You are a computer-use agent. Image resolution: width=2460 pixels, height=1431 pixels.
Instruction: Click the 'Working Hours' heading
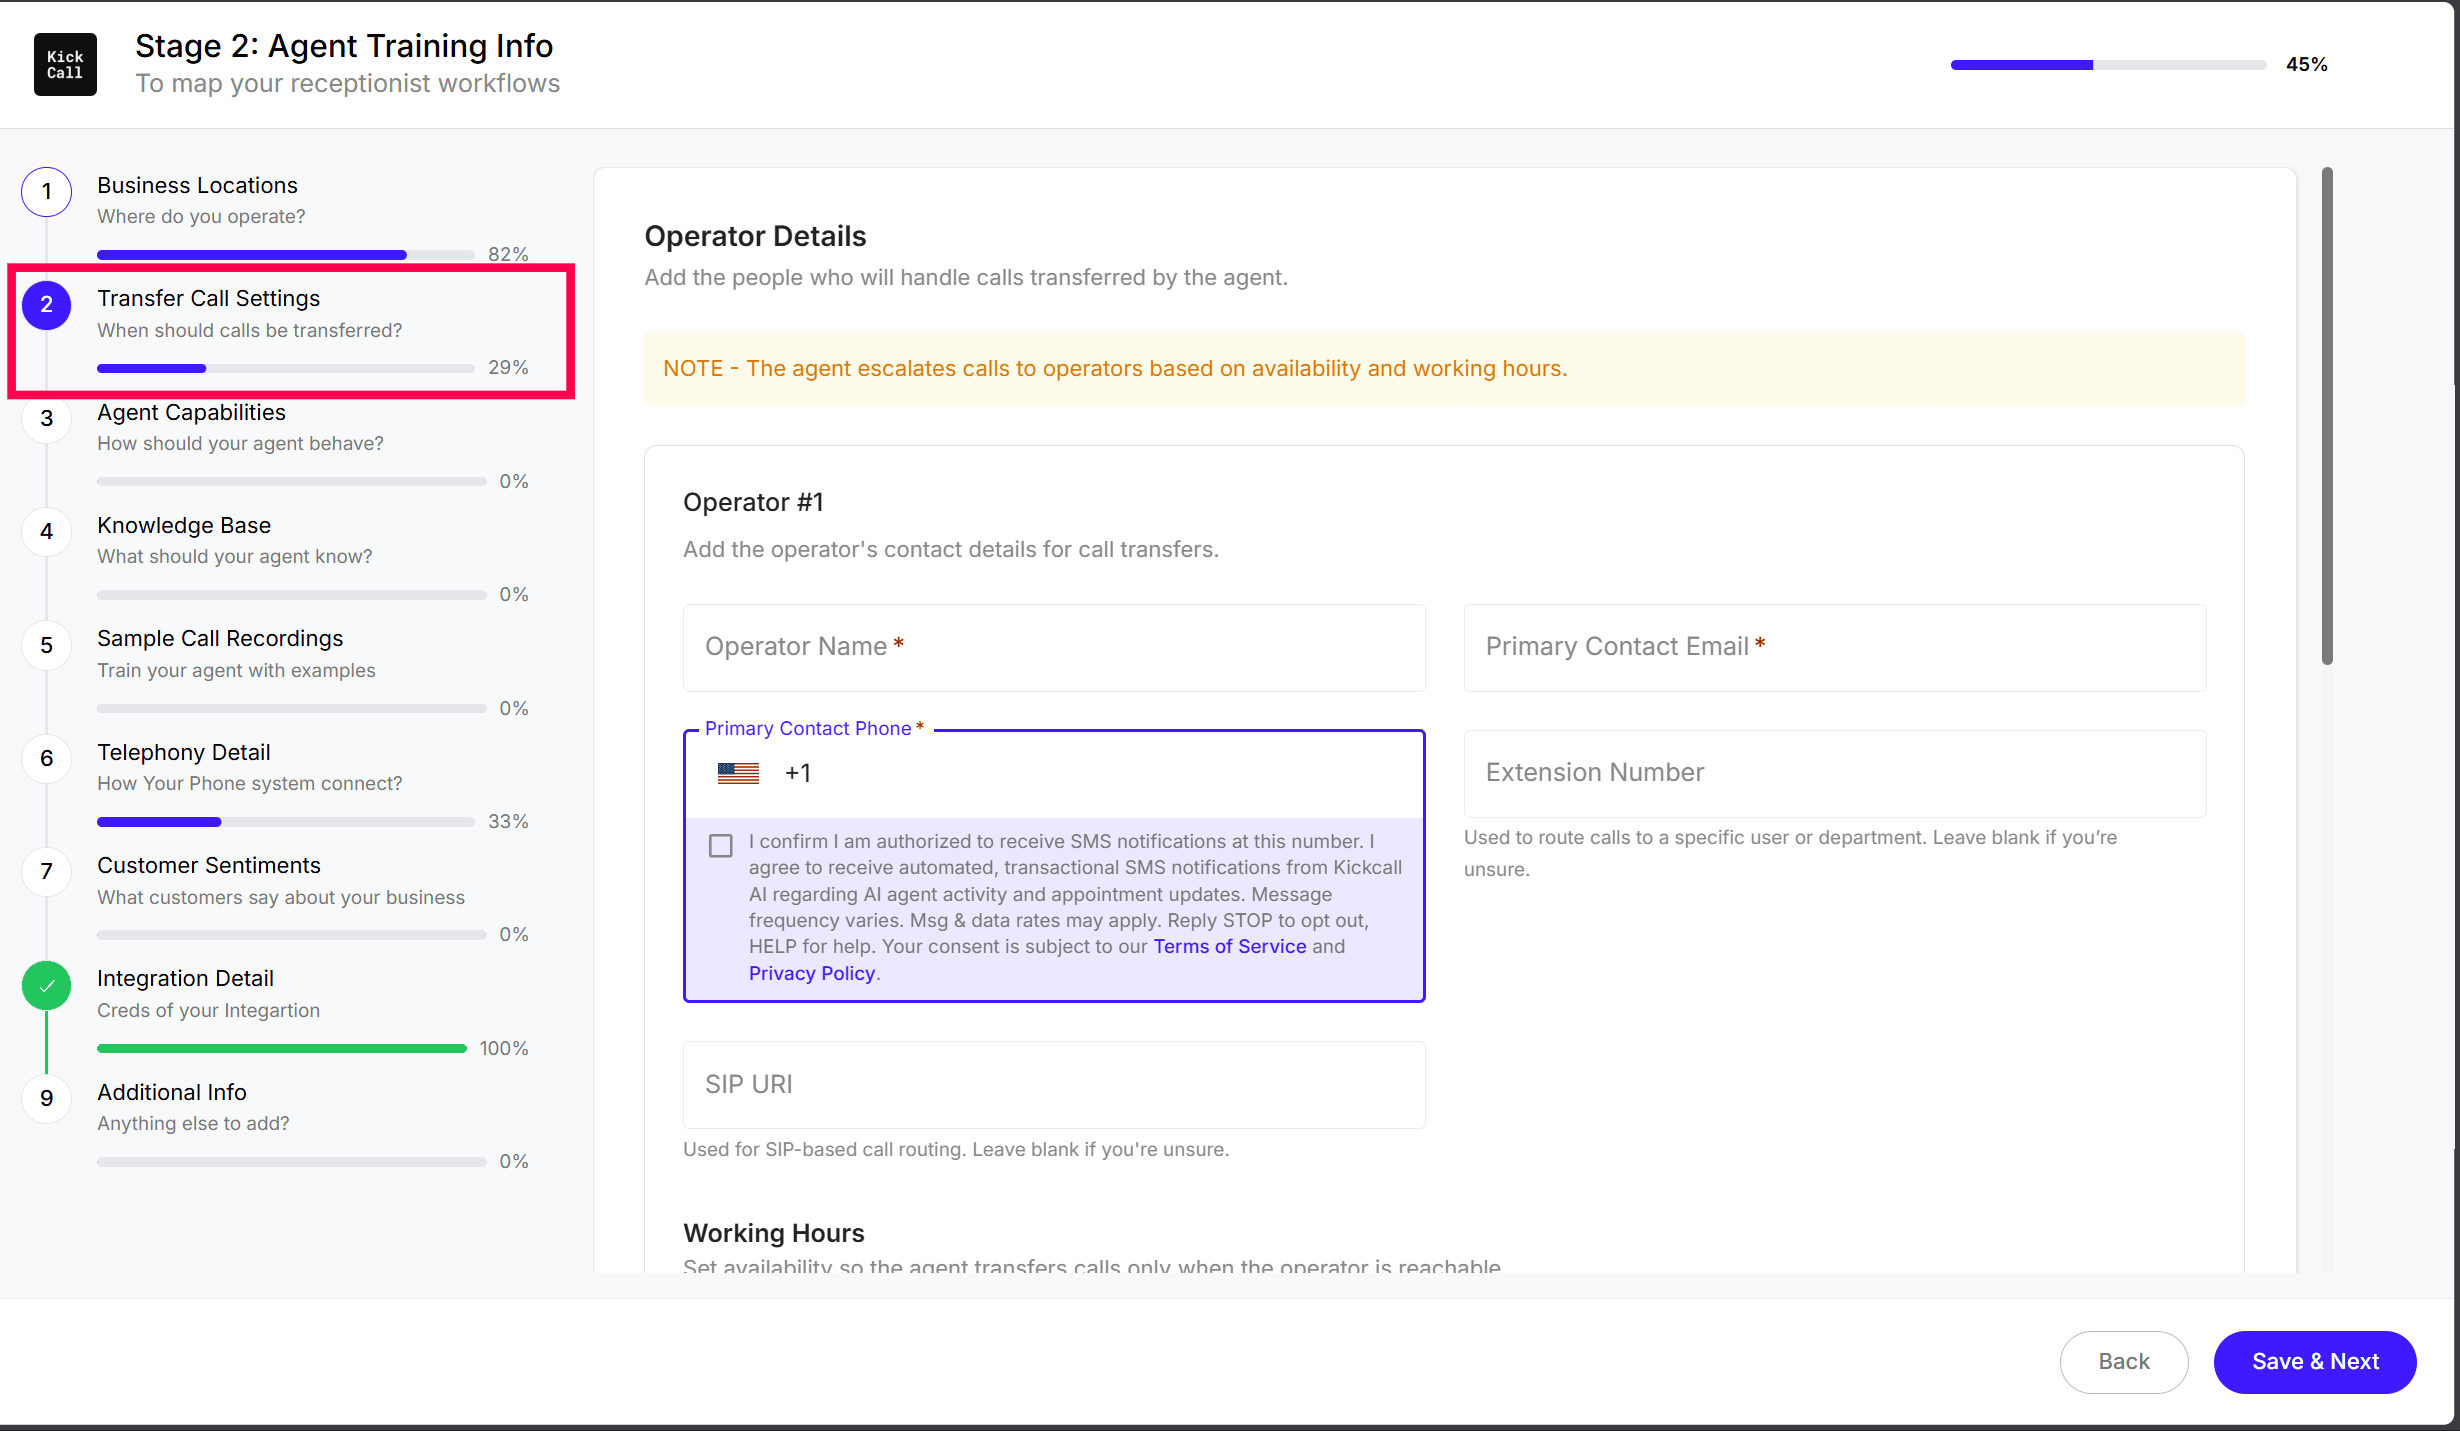773,1233
